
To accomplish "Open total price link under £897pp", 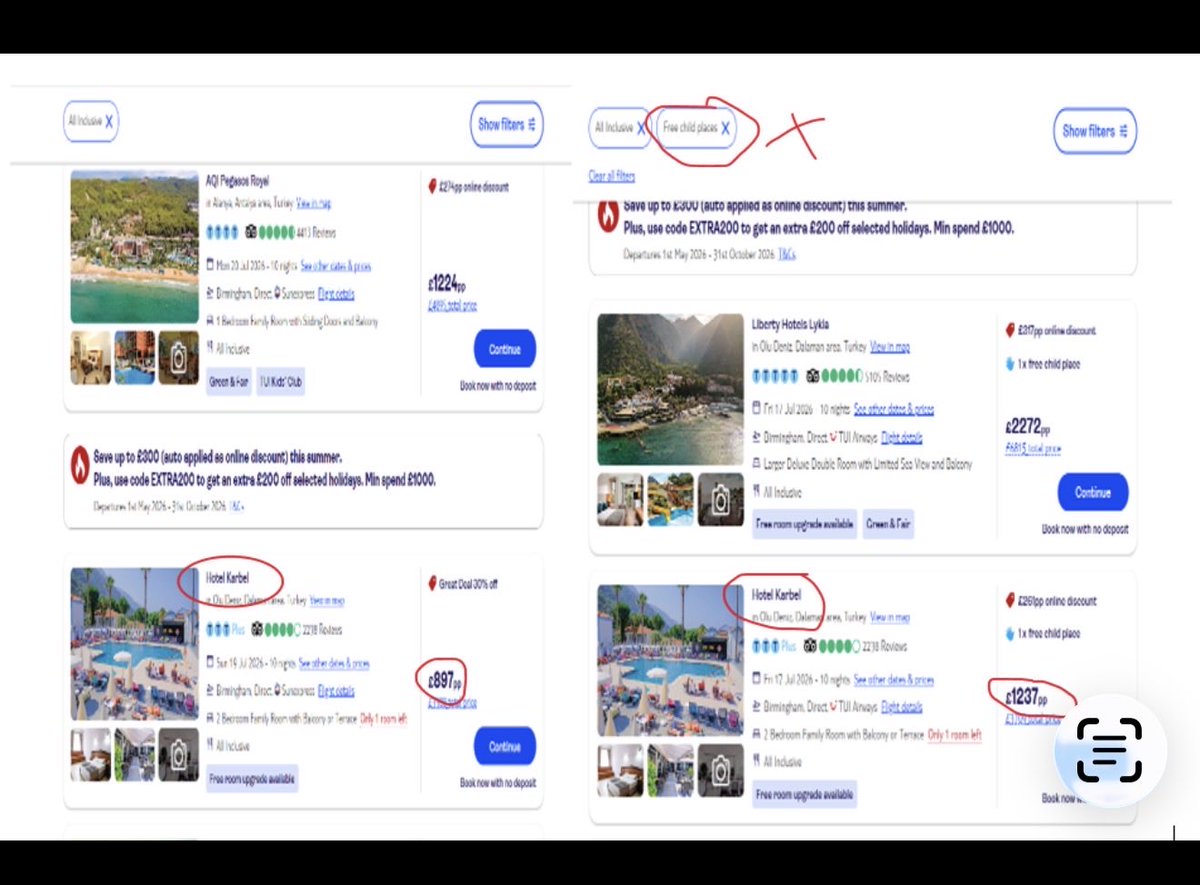I will coord(454,703).
